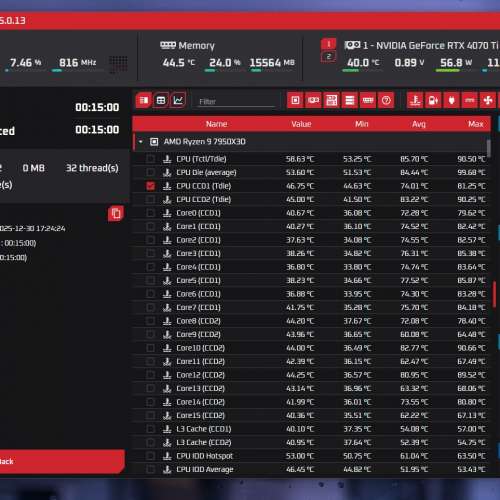Select GPU number 2 in the selector
The height and width of the screenshot is (500, 500).
[x=328, y=57]
